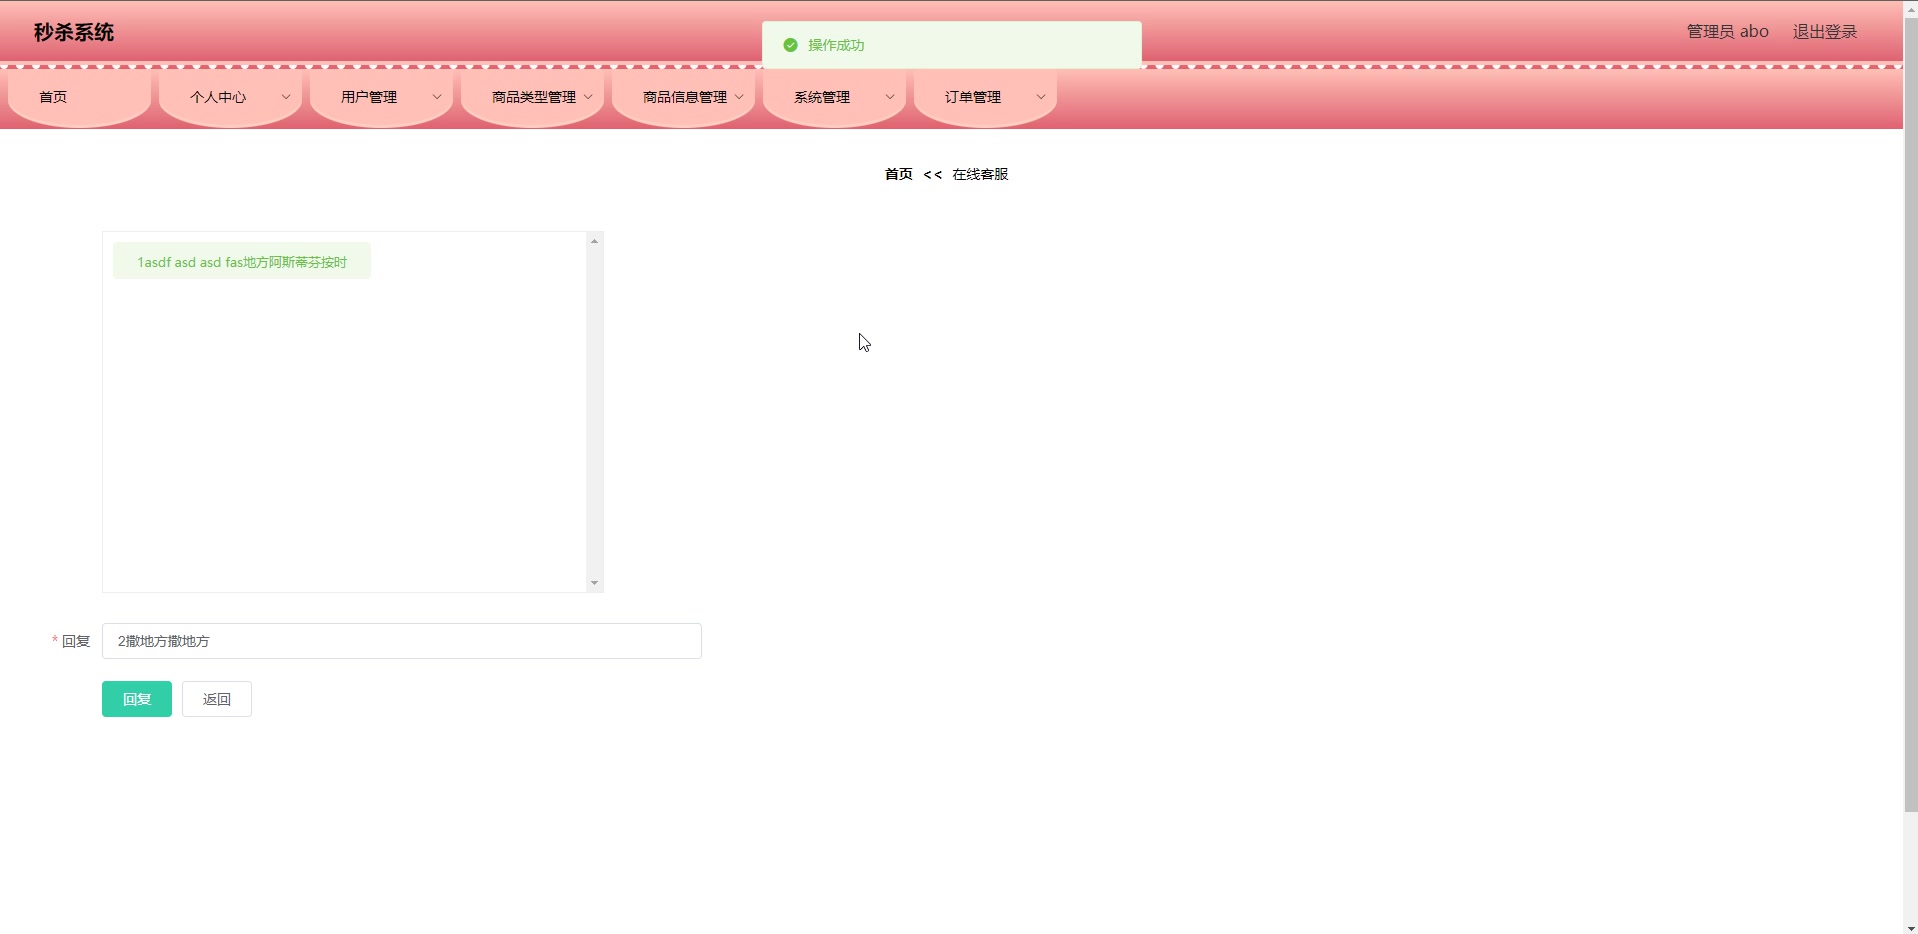
Task: Click 首页 in the breadcrumb trail
Action: tap(897, 173)
